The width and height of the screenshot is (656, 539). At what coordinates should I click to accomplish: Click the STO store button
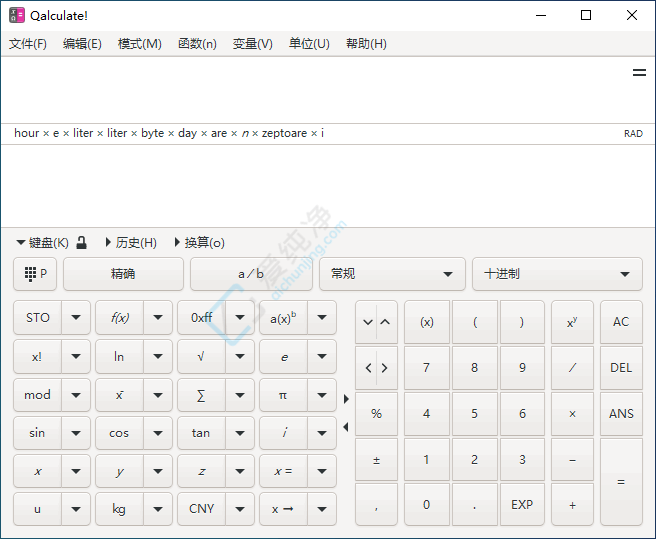click(38, 318)
